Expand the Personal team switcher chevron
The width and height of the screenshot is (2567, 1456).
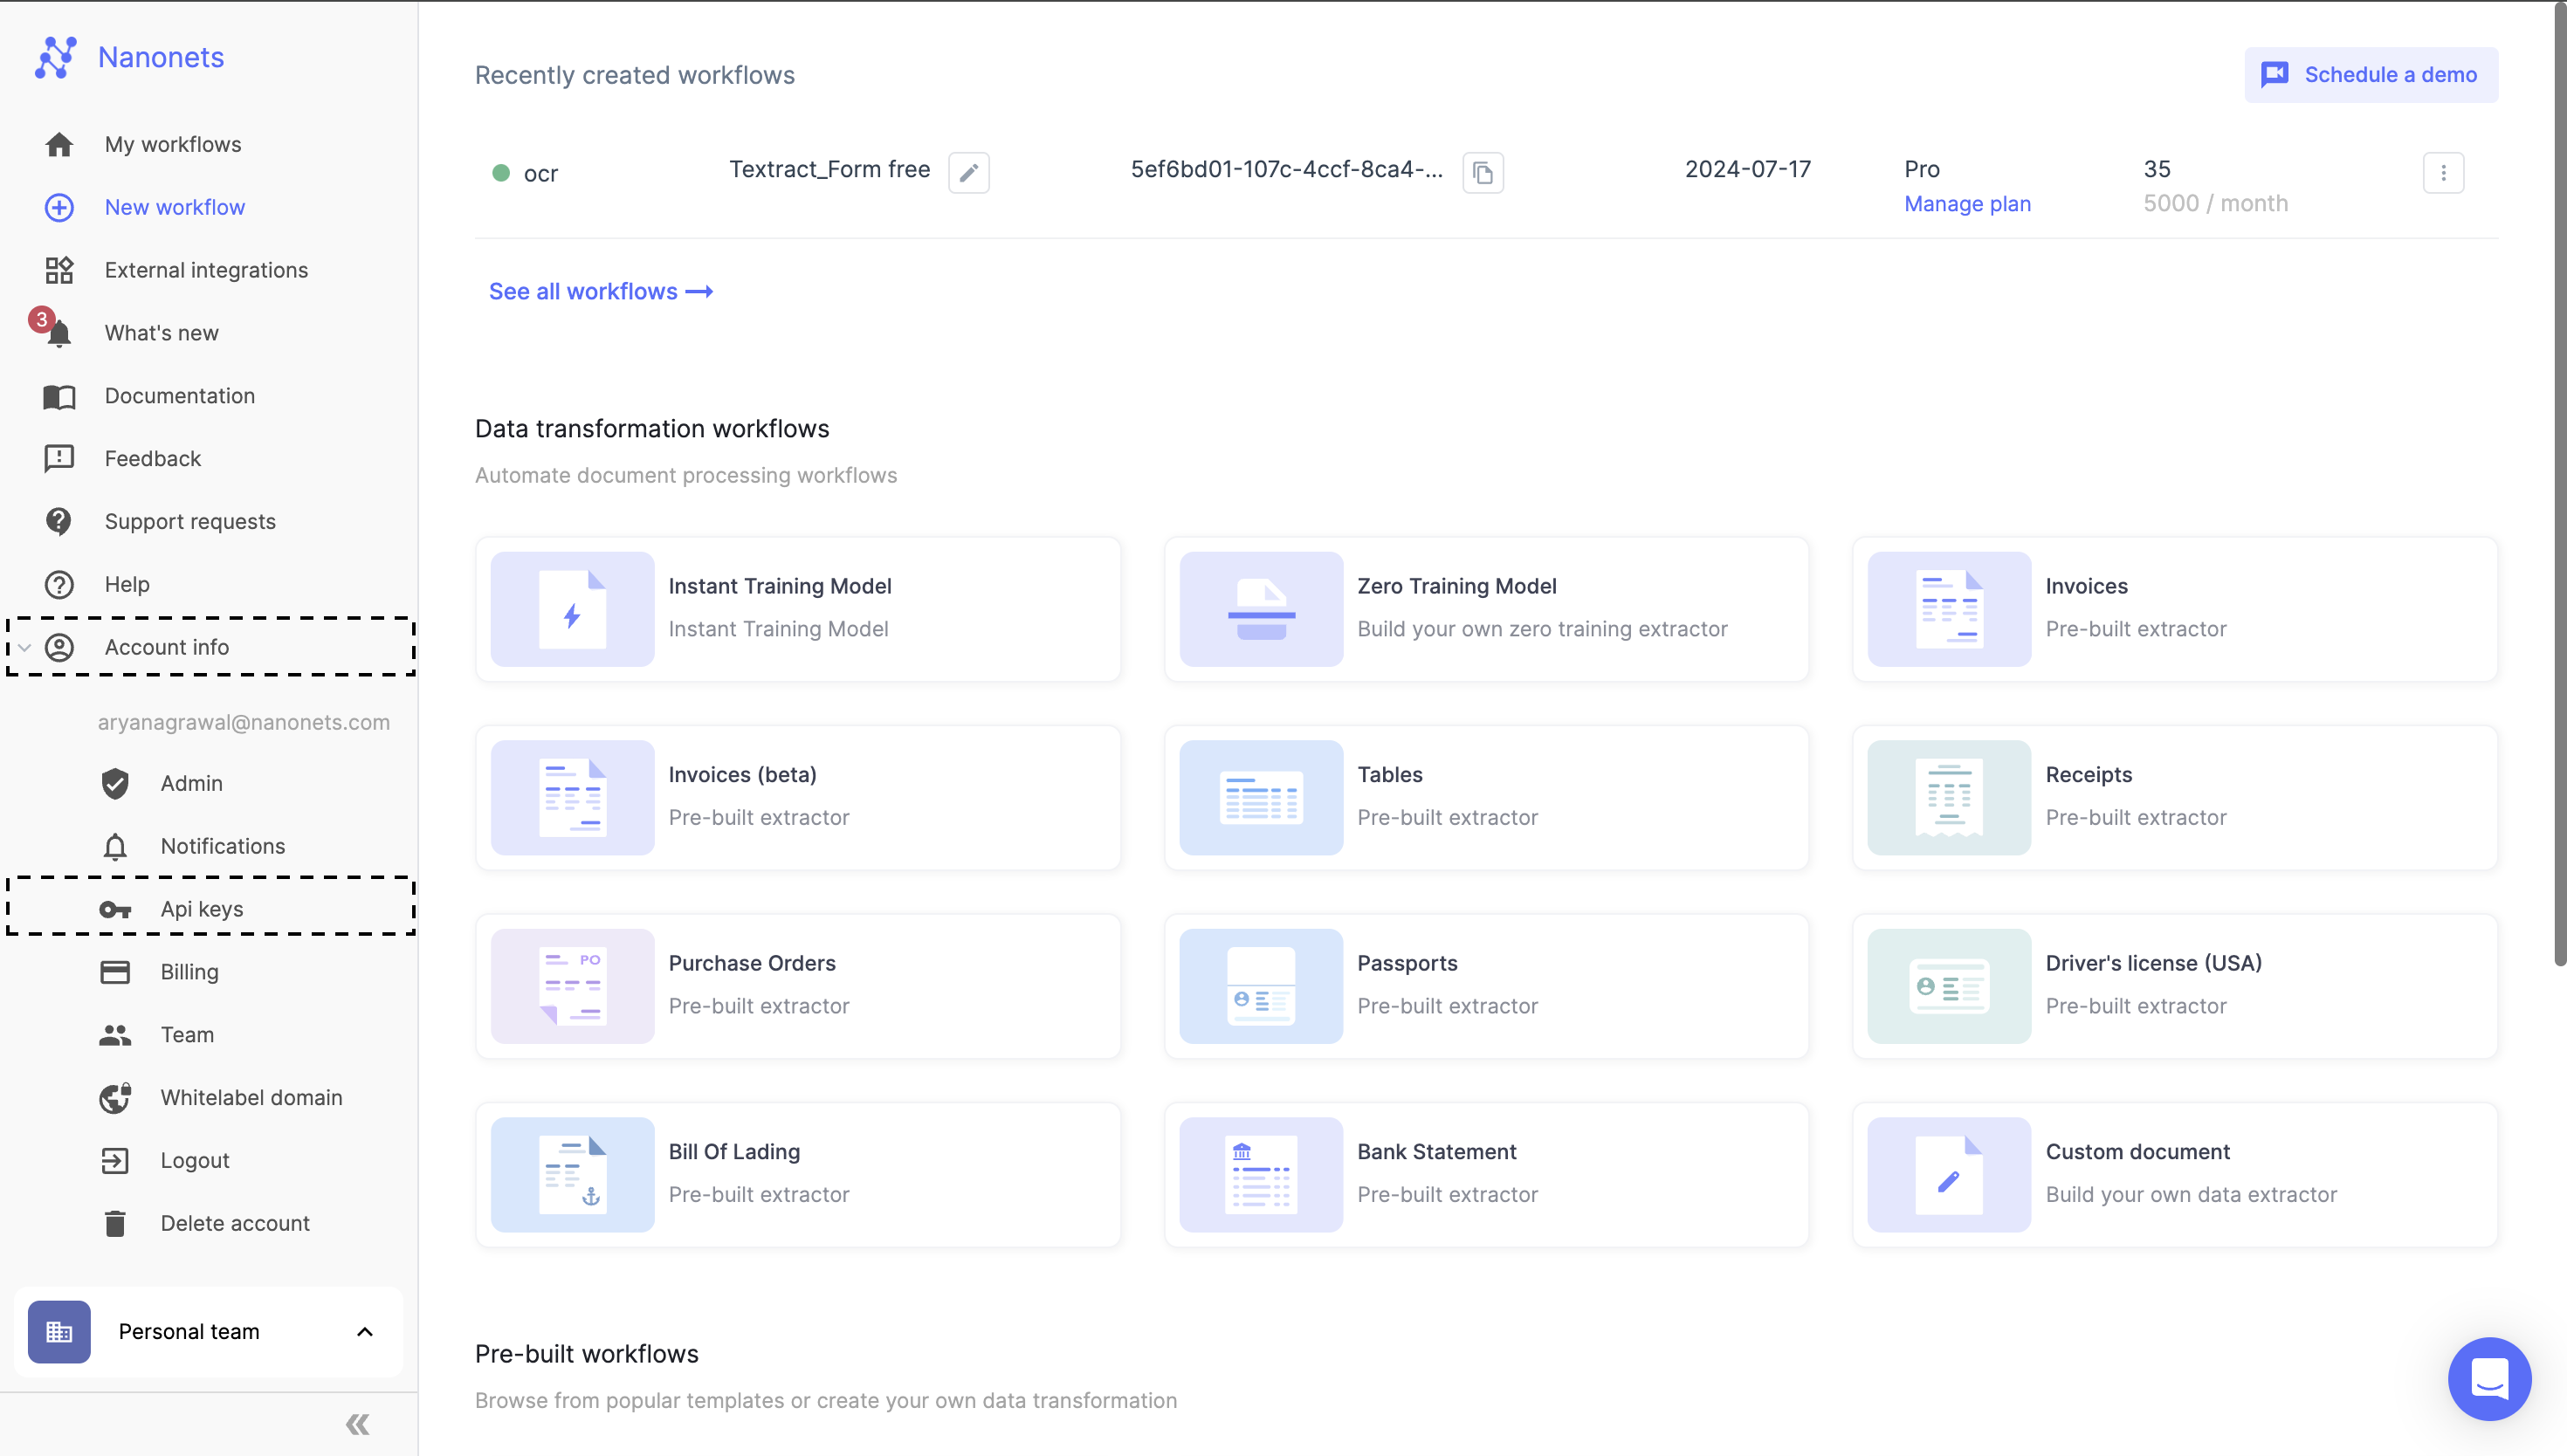pyautogui.click(x=365, y=1332)
